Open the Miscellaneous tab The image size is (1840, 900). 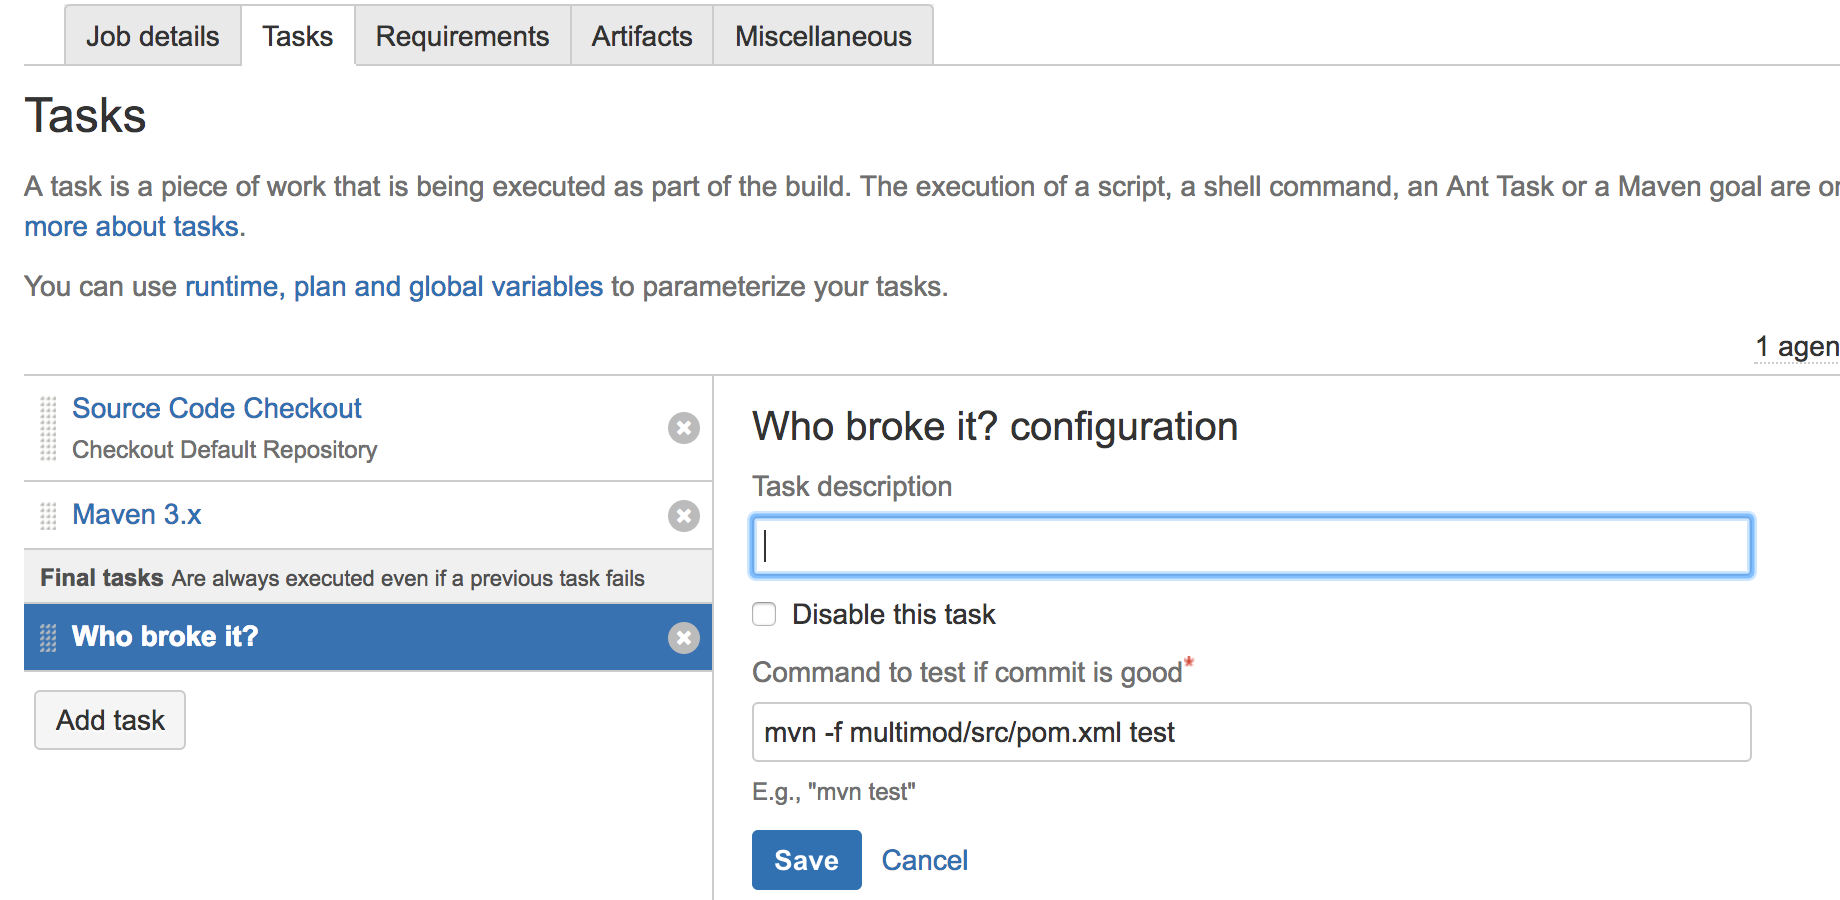(822, 36)
